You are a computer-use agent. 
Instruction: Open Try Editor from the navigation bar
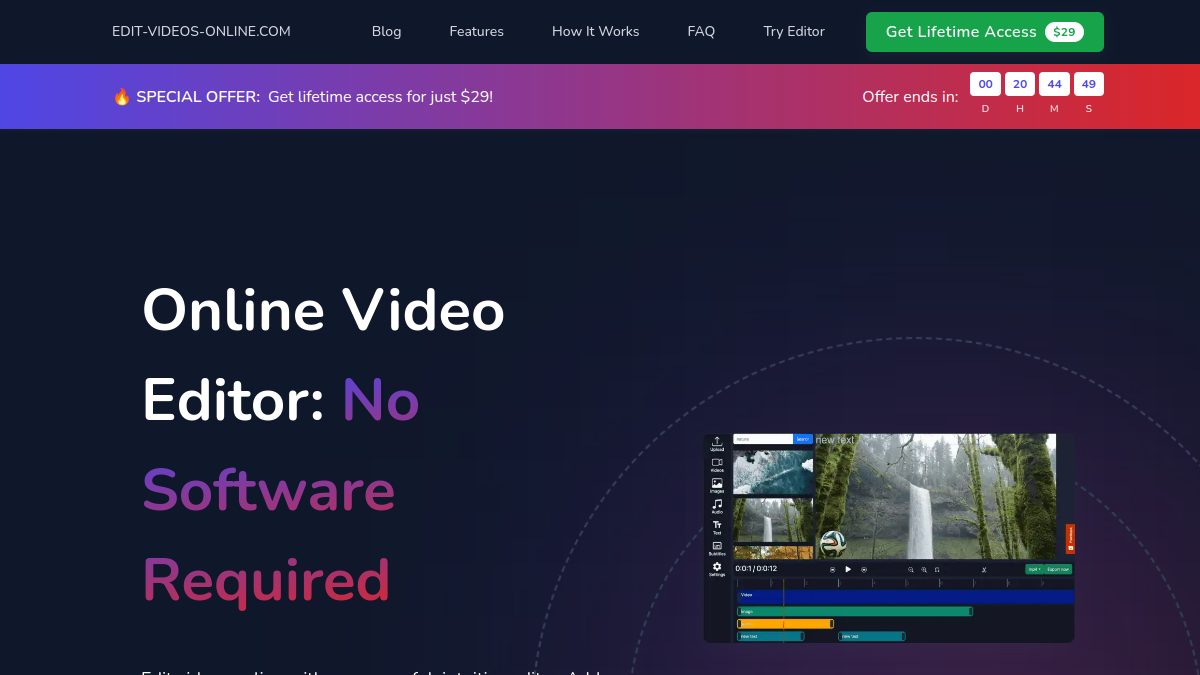(x=794, y=32)
